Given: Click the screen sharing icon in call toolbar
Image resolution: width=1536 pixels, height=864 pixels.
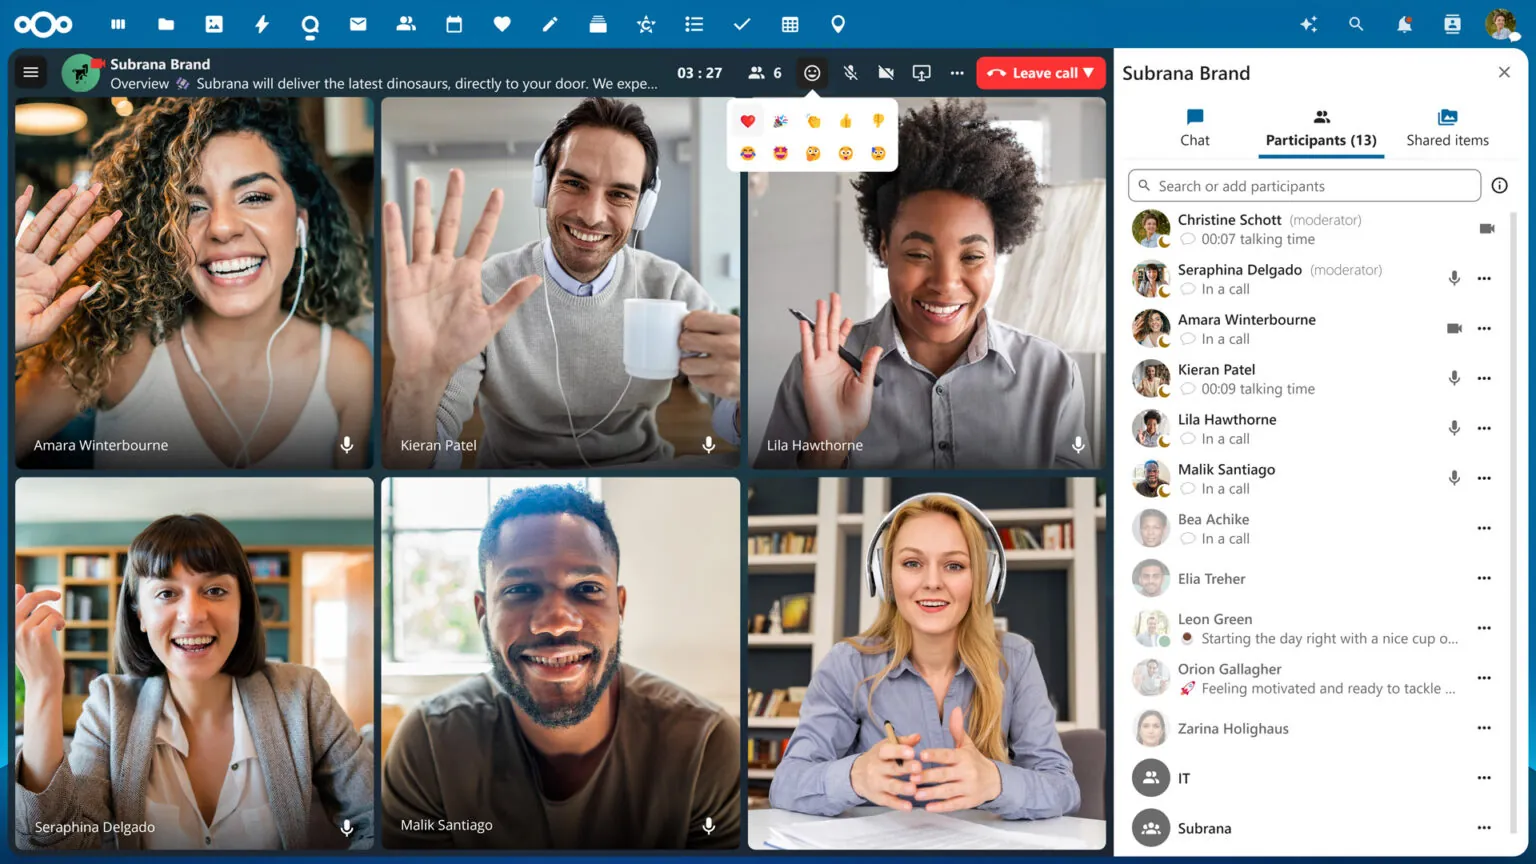Looking at the screenshot, I should 921,72.
